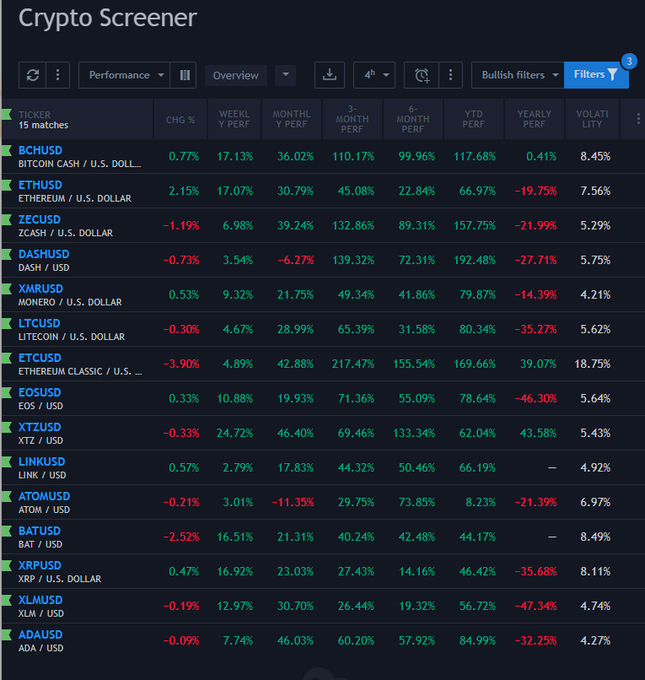Open the DASHUSD ticker link

[44, 254]
